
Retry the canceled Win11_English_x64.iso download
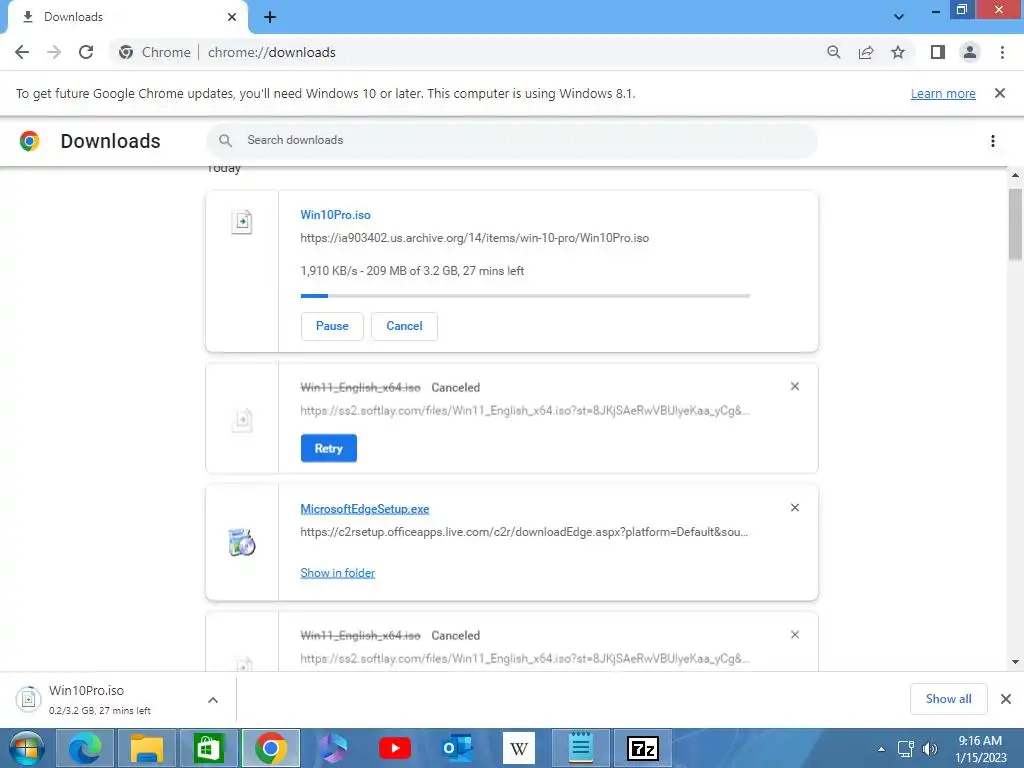pos(328,448)
